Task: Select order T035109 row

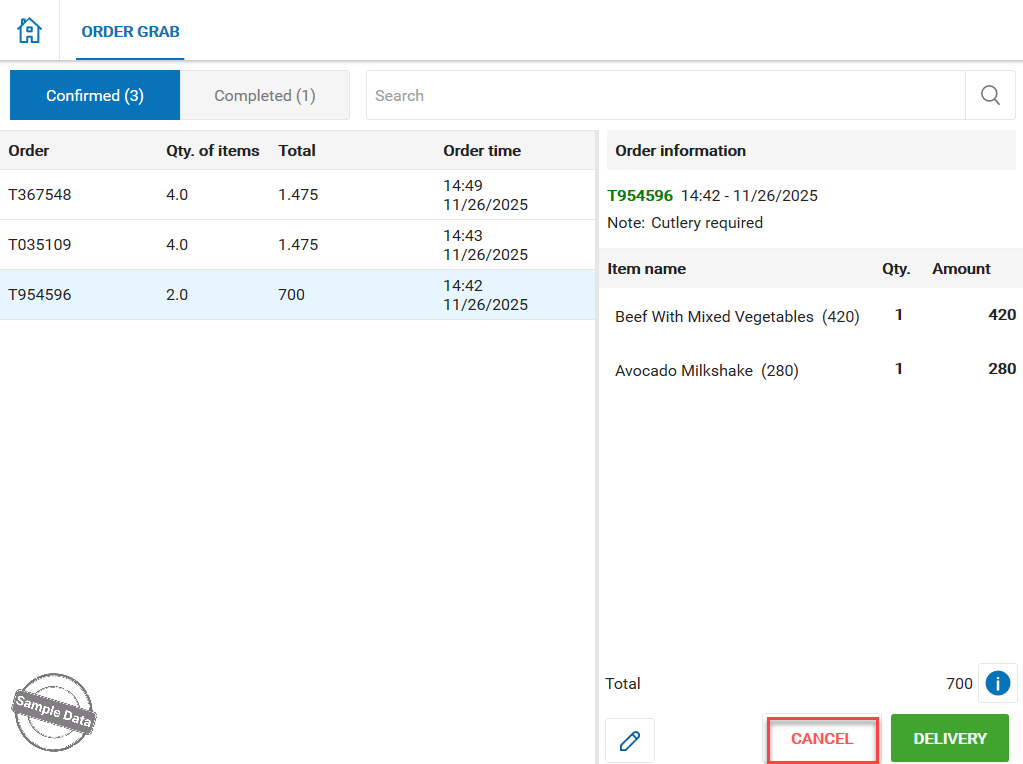Action: pyautogui.click(x=298, y=245)
